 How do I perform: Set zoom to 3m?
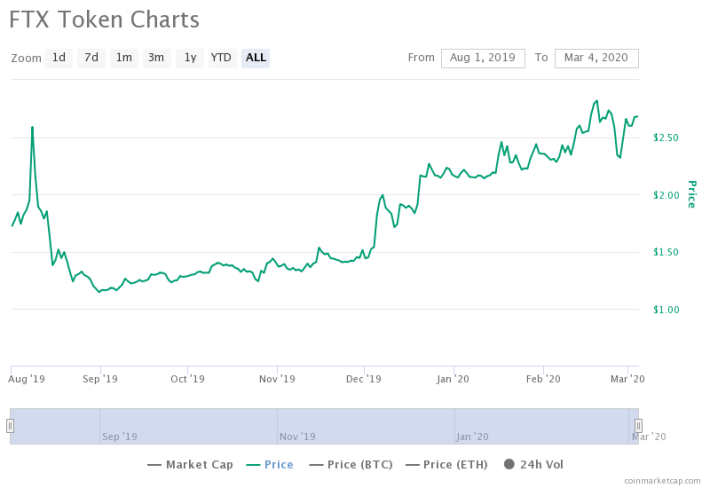[x=157, y=58]
